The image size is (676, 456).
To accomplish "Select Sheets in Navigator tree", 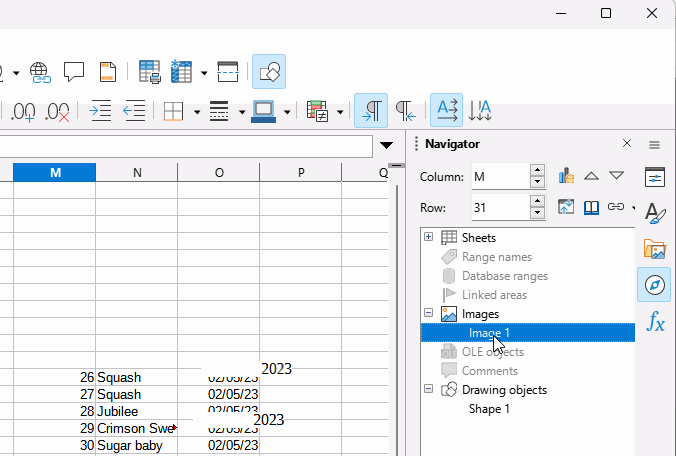I will coord(479,237).
